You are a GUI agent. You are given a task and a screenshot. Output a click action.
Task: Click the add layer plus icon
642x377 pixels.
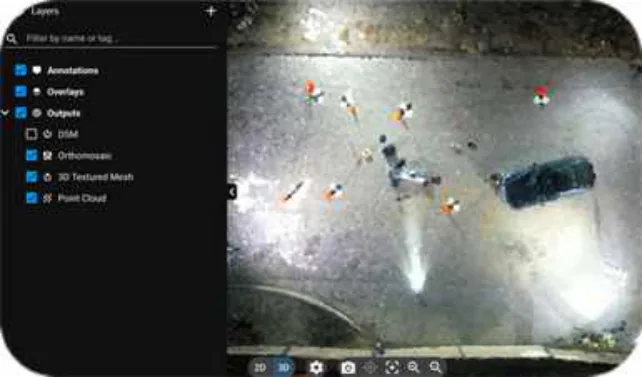(x=211, y=11)
